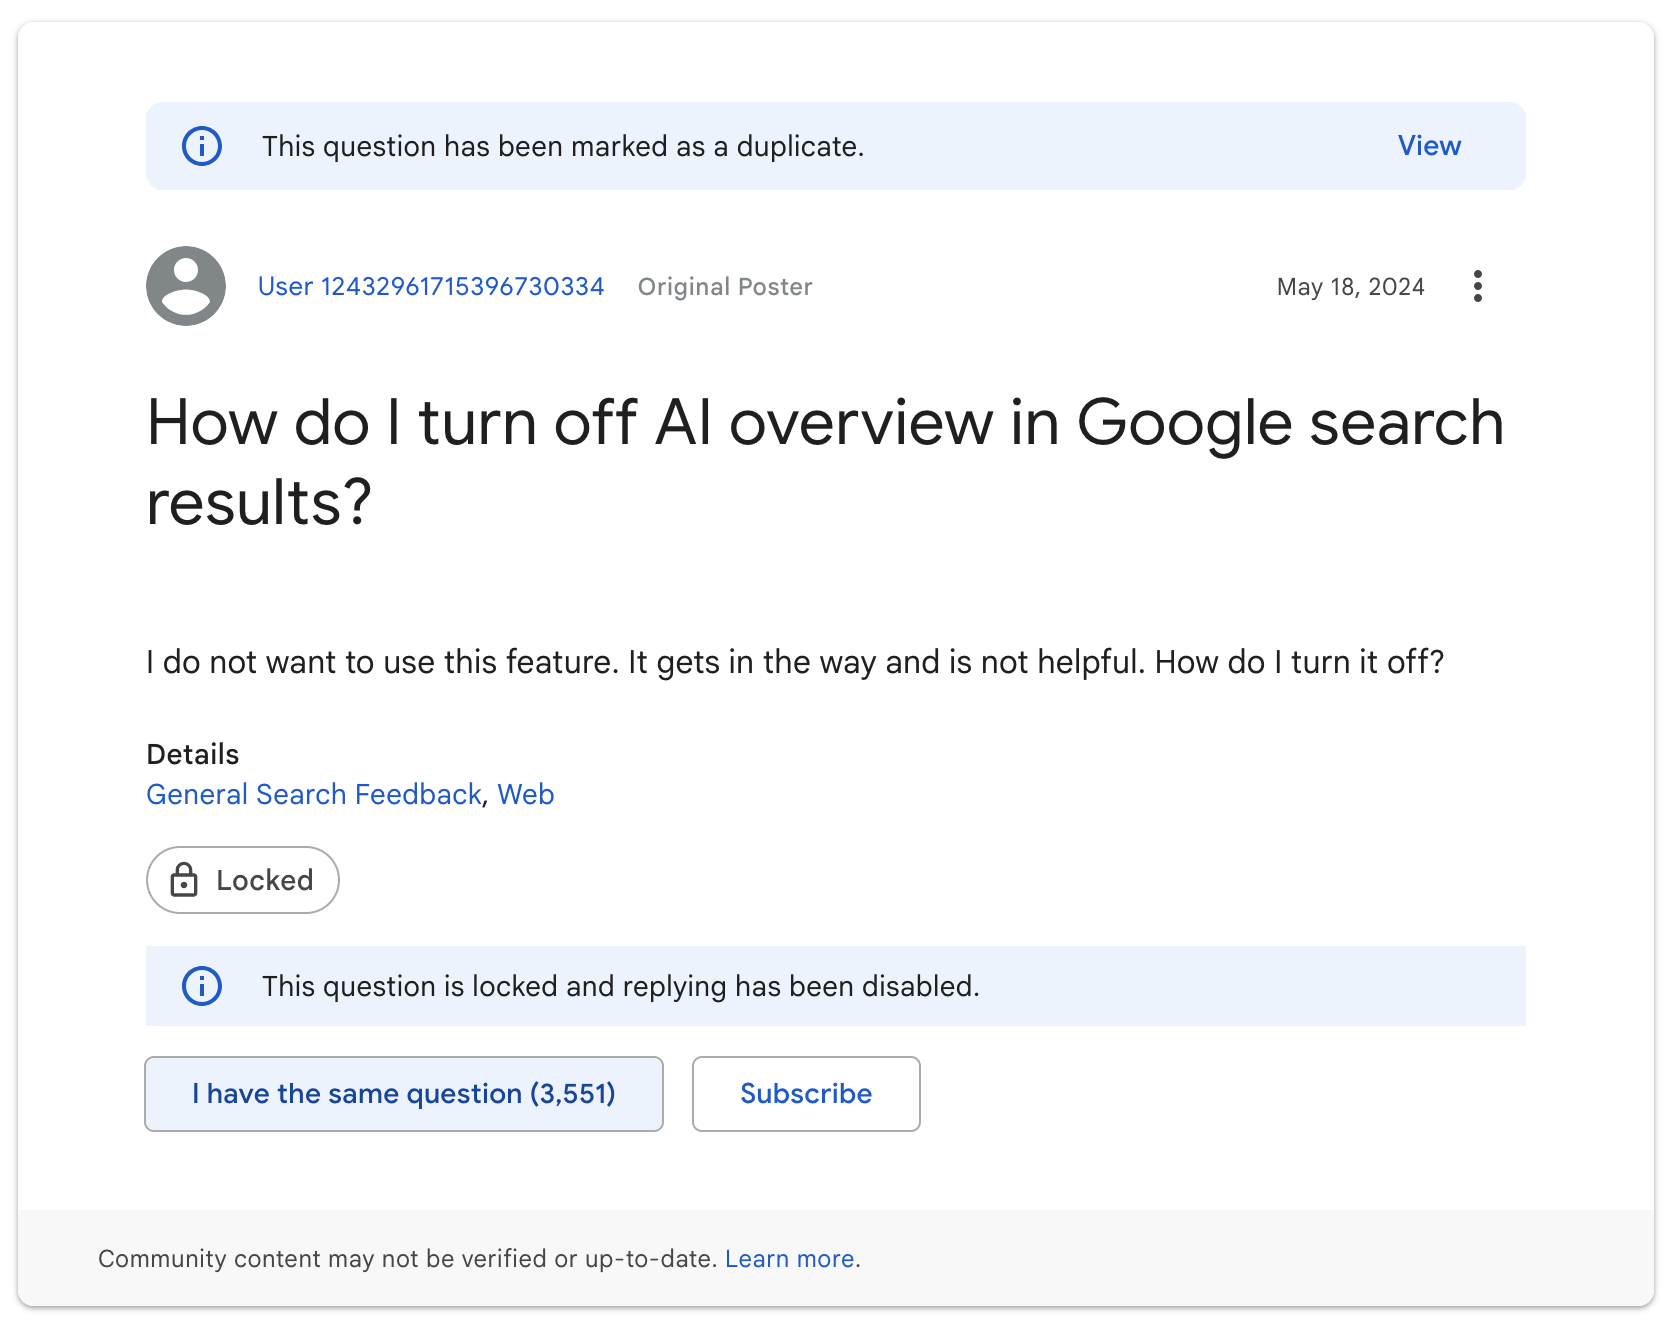Click the question body text about turning off
This screenshot has height=1338, width=1674.
point(795,662)
